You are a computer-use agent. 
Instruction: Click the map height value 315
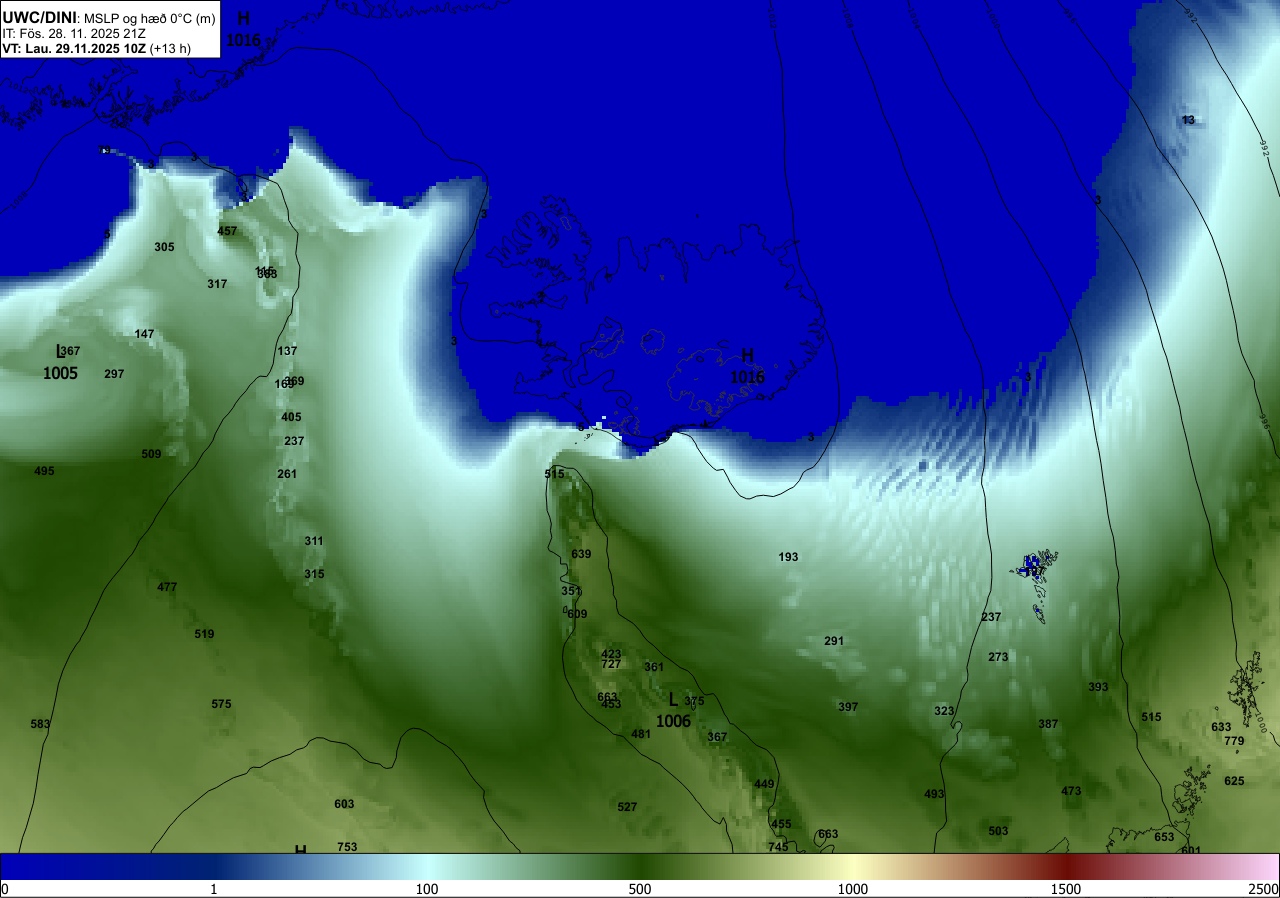pyautogui.click(x=314, y=574)
